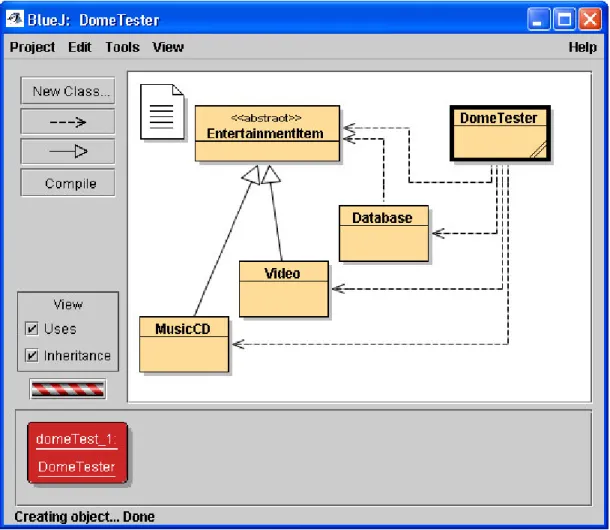Image resolution: width=610 pixels, height=530 pixels.
Task: Select the MusicCD class box
Action: pyautogui.click(x=184, y=344)
